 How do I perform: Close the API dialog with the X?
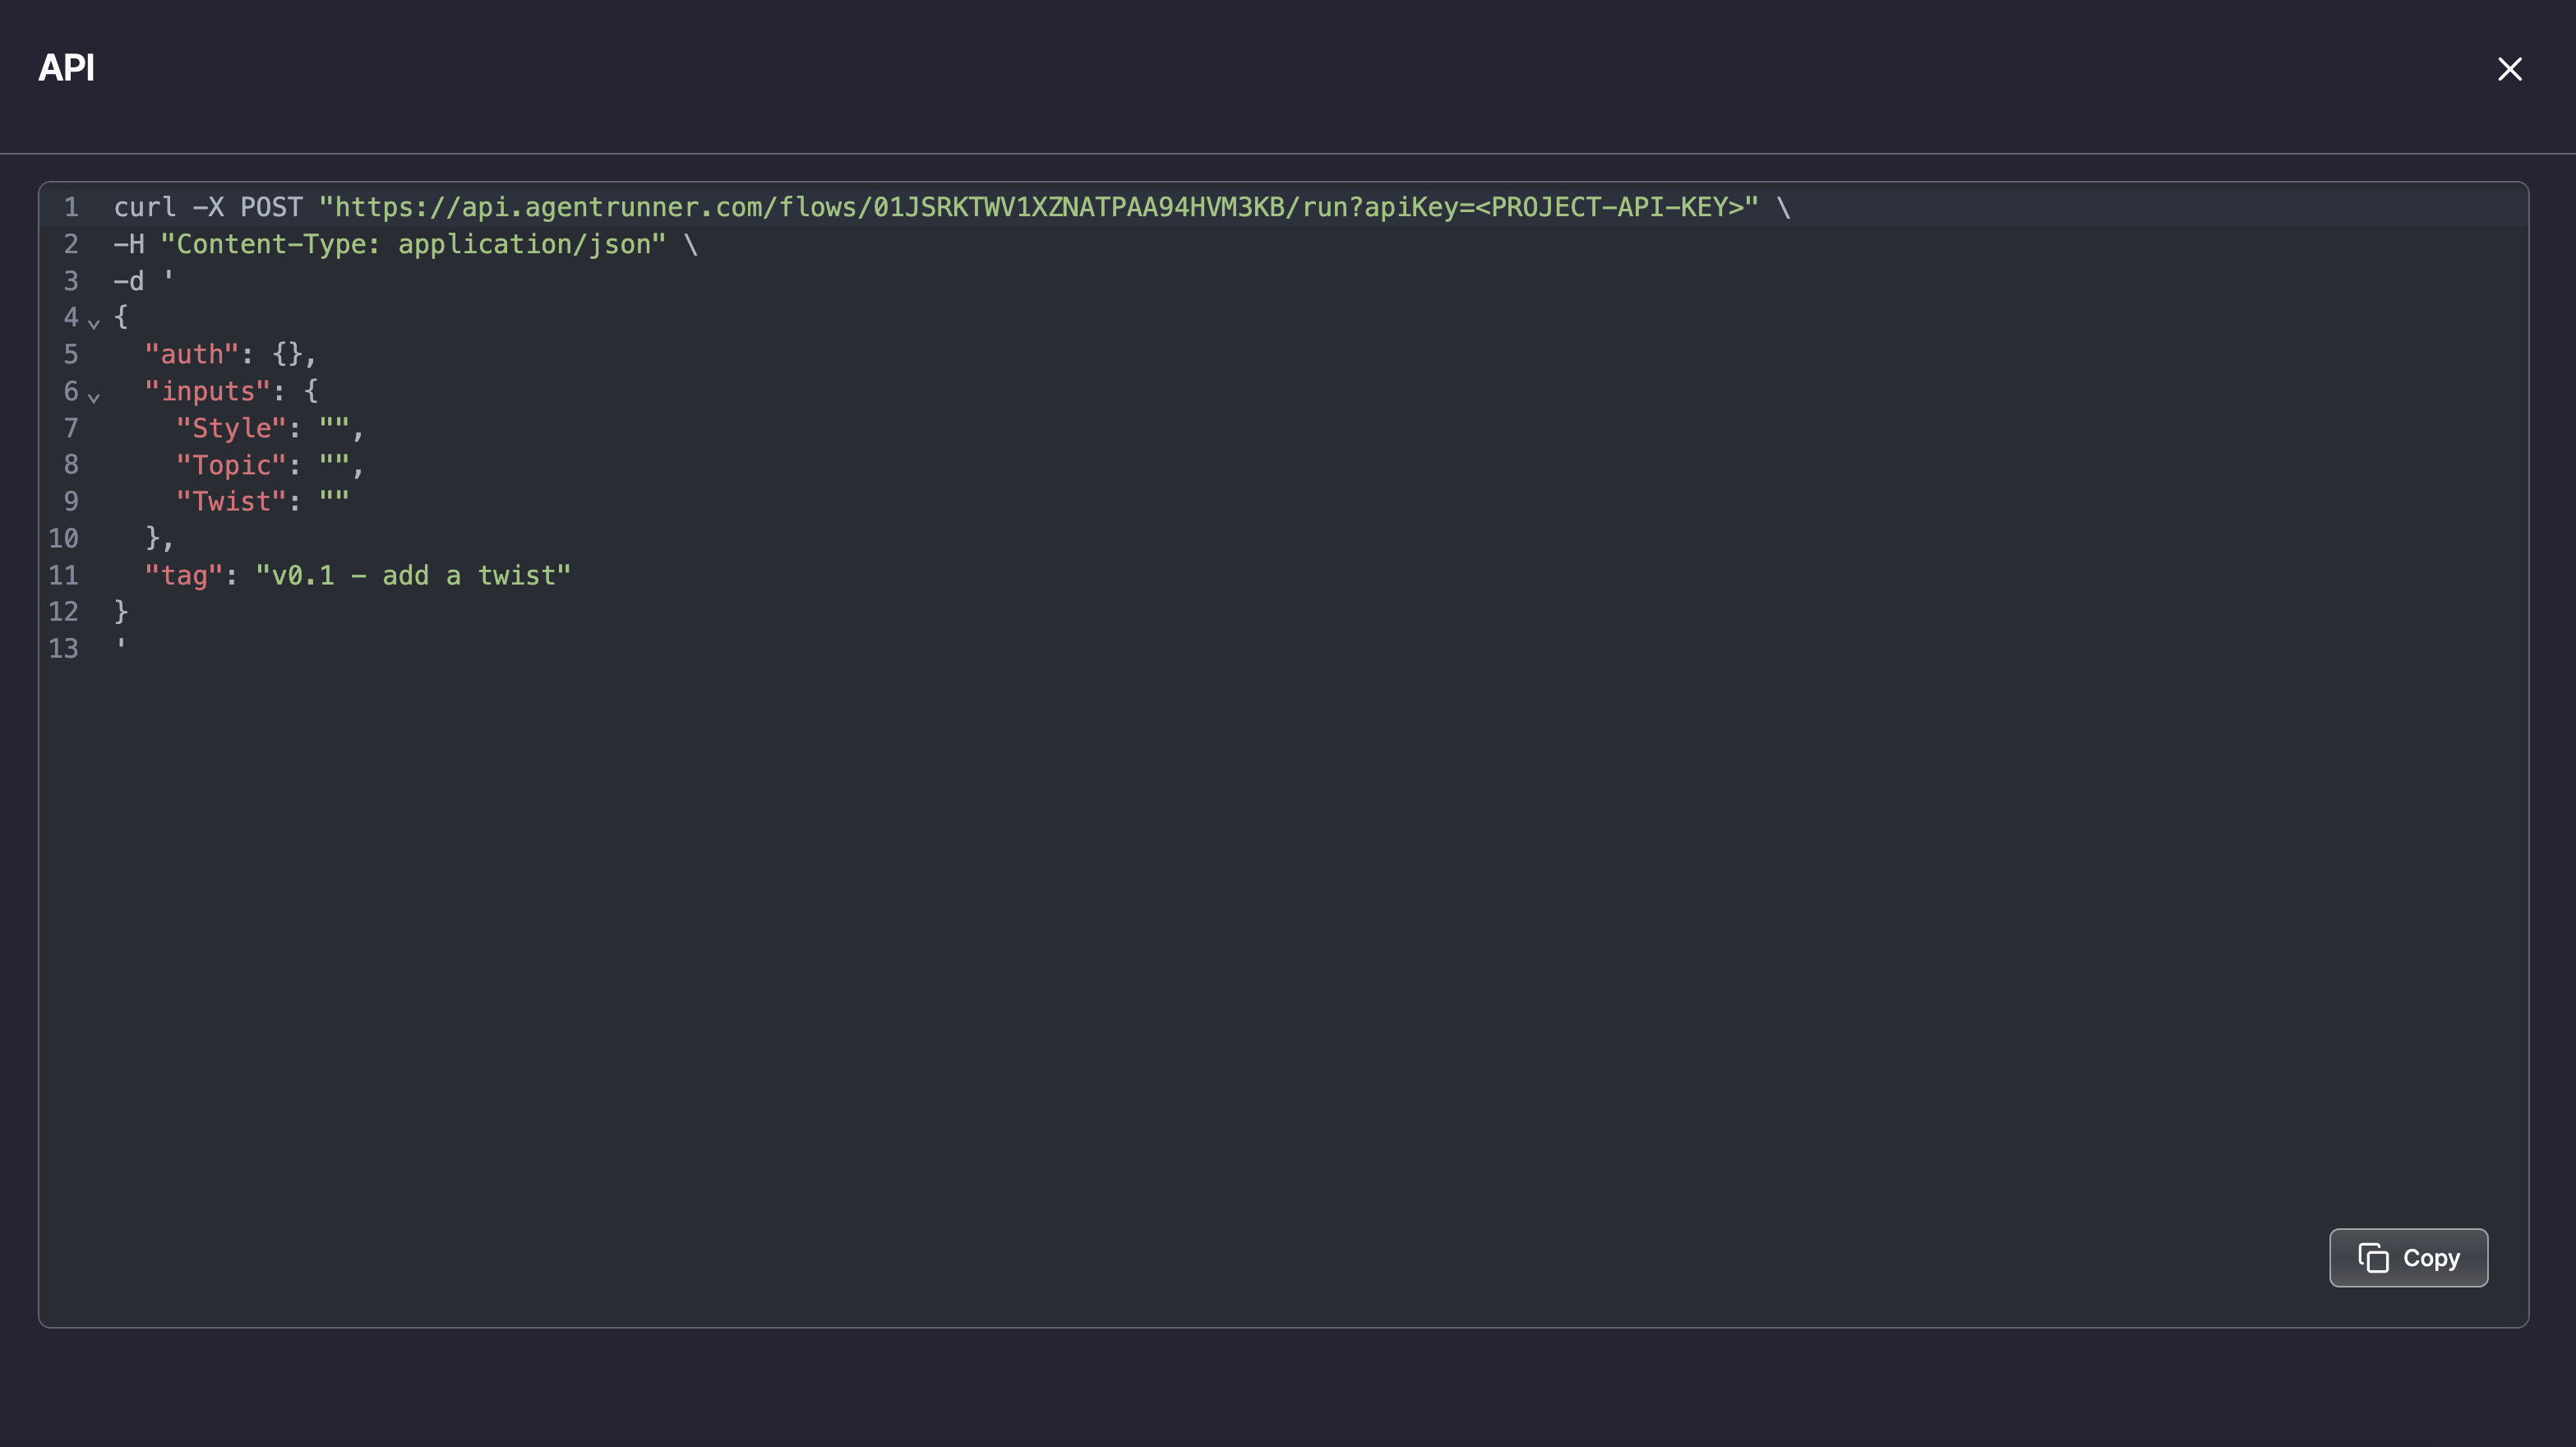pyautogui.click(x=2509, y=69)
